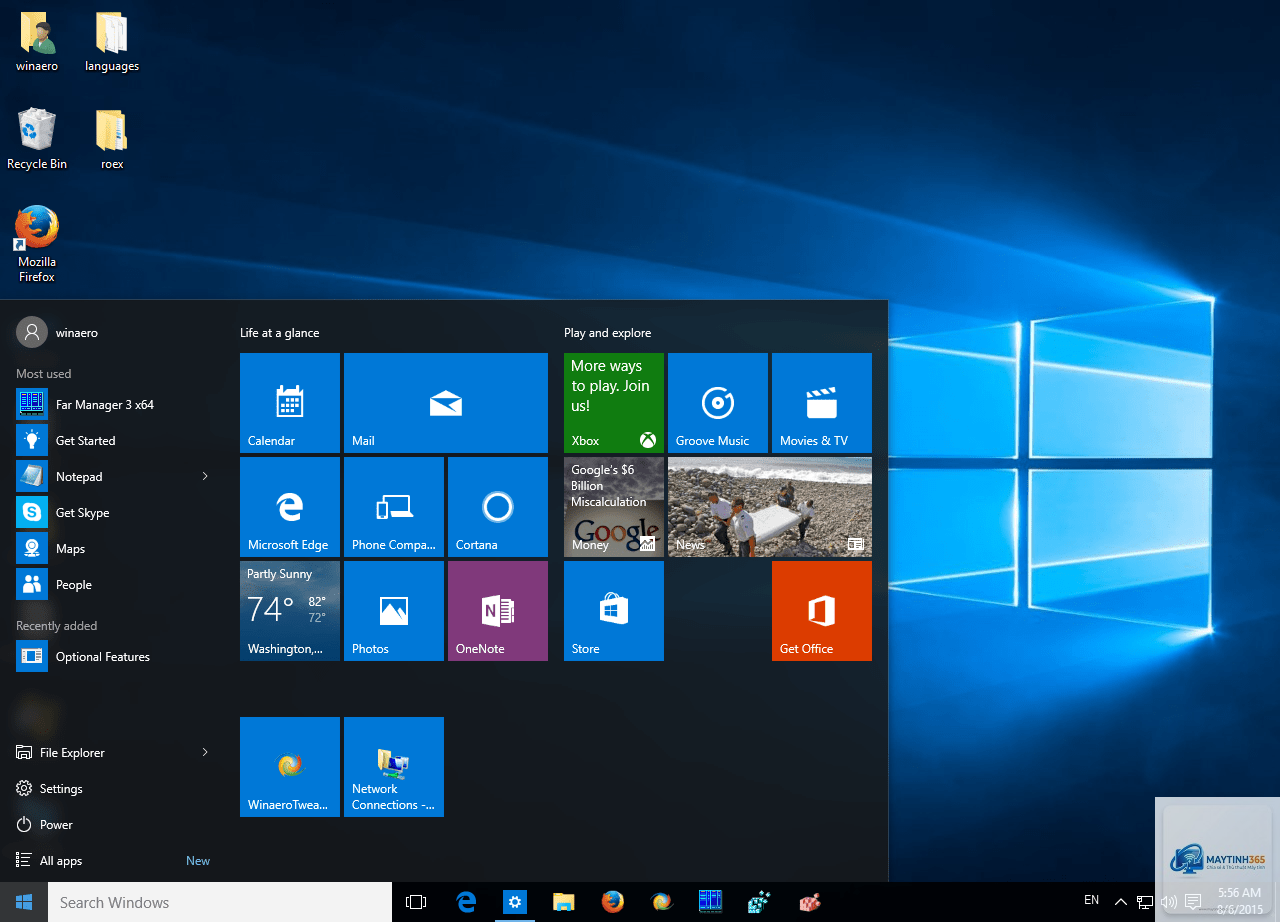Expand the Notepad jump list arrow
This screenshot has width=1280, height=922.
point(205,476)
